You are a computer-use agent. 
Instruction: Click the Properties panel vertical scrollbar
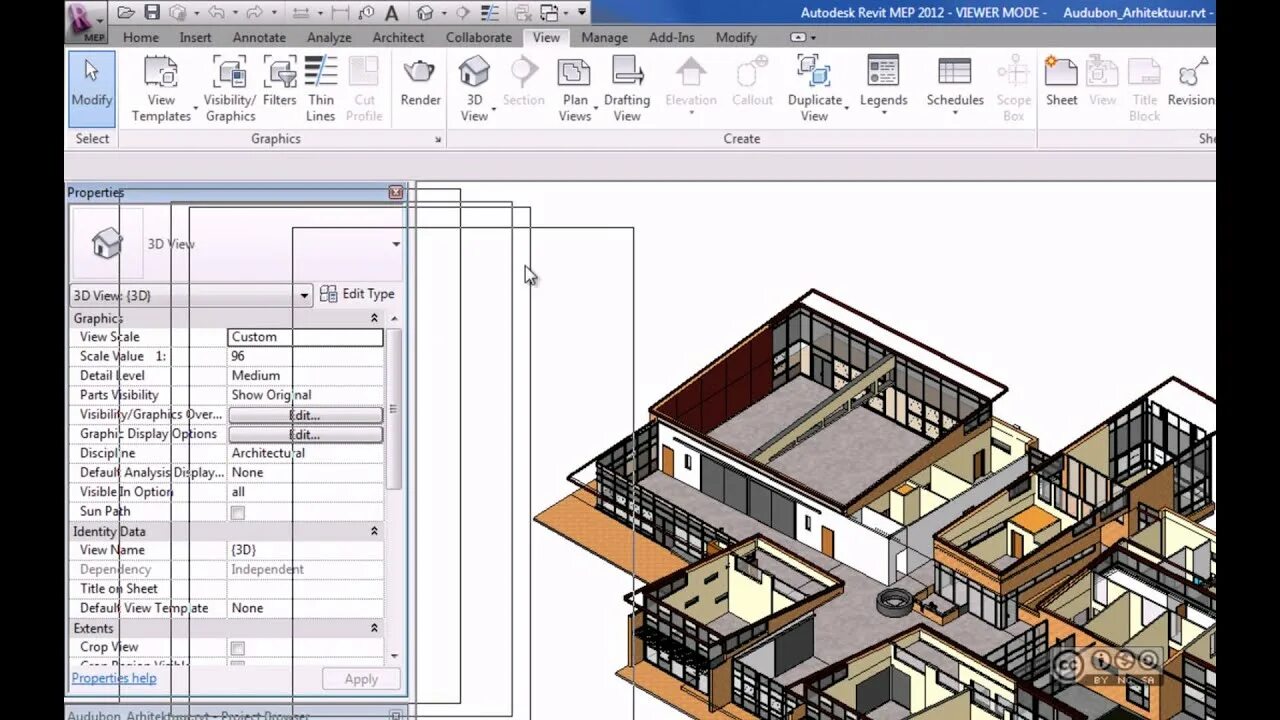393,408
